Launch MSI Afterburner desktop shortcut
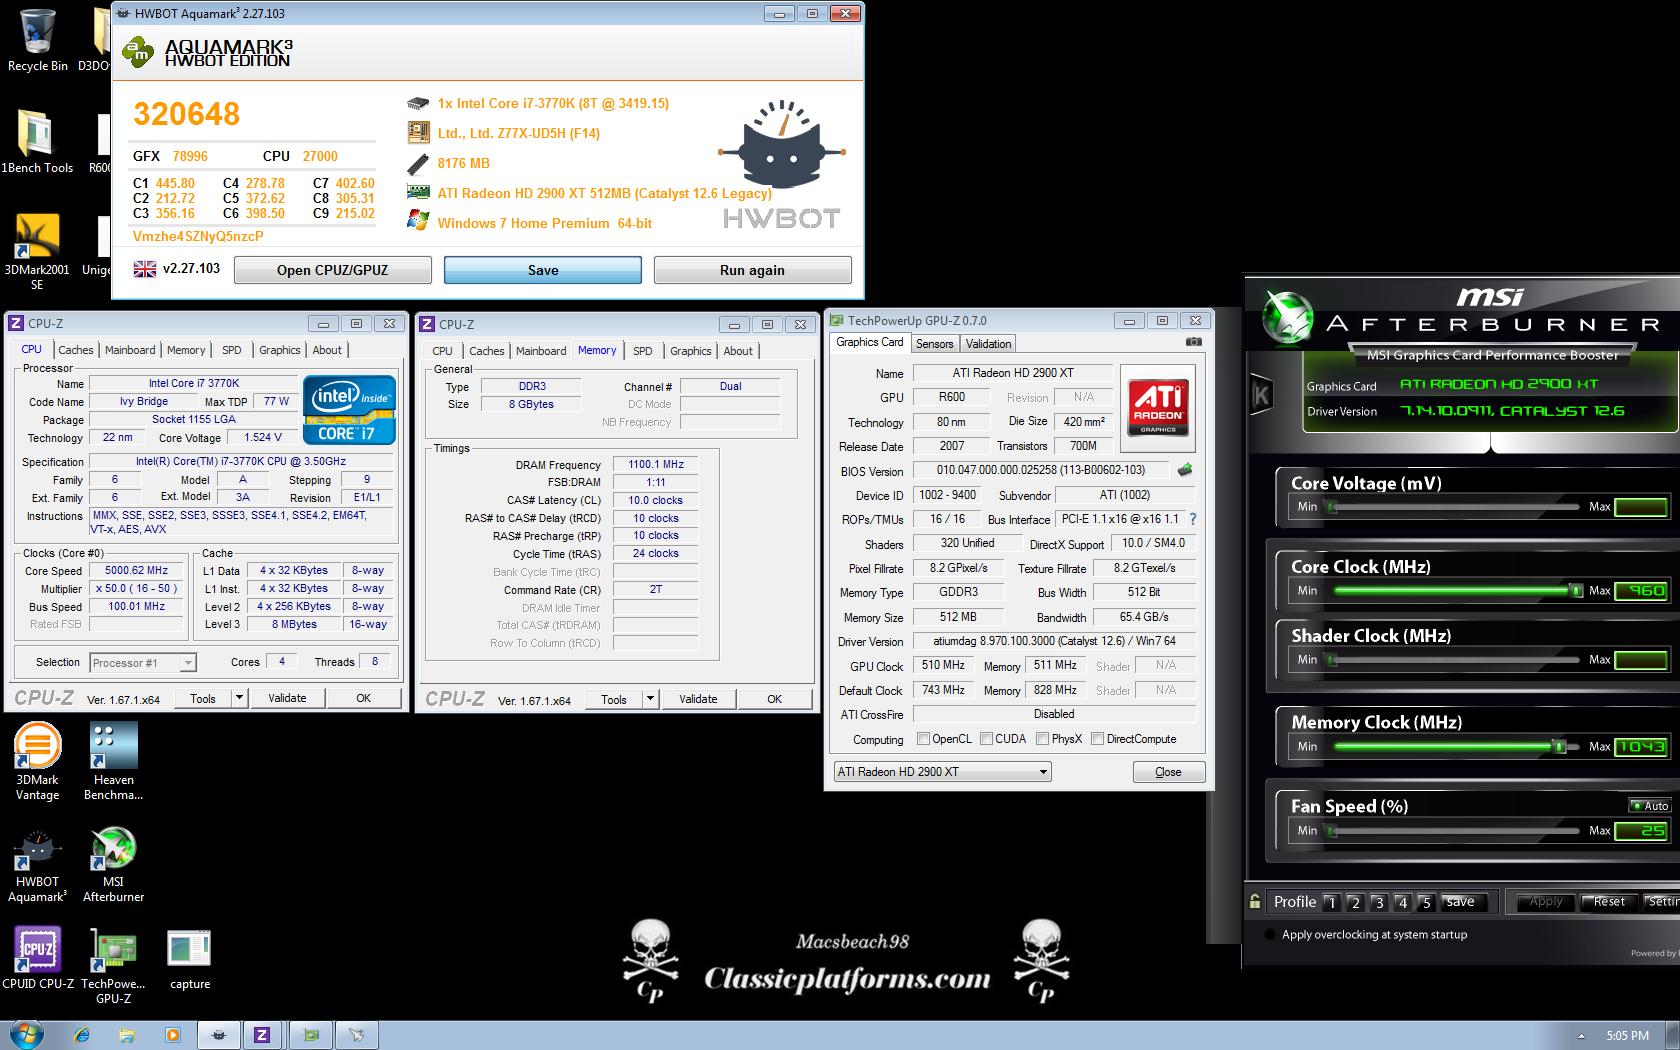 (113, 866)
